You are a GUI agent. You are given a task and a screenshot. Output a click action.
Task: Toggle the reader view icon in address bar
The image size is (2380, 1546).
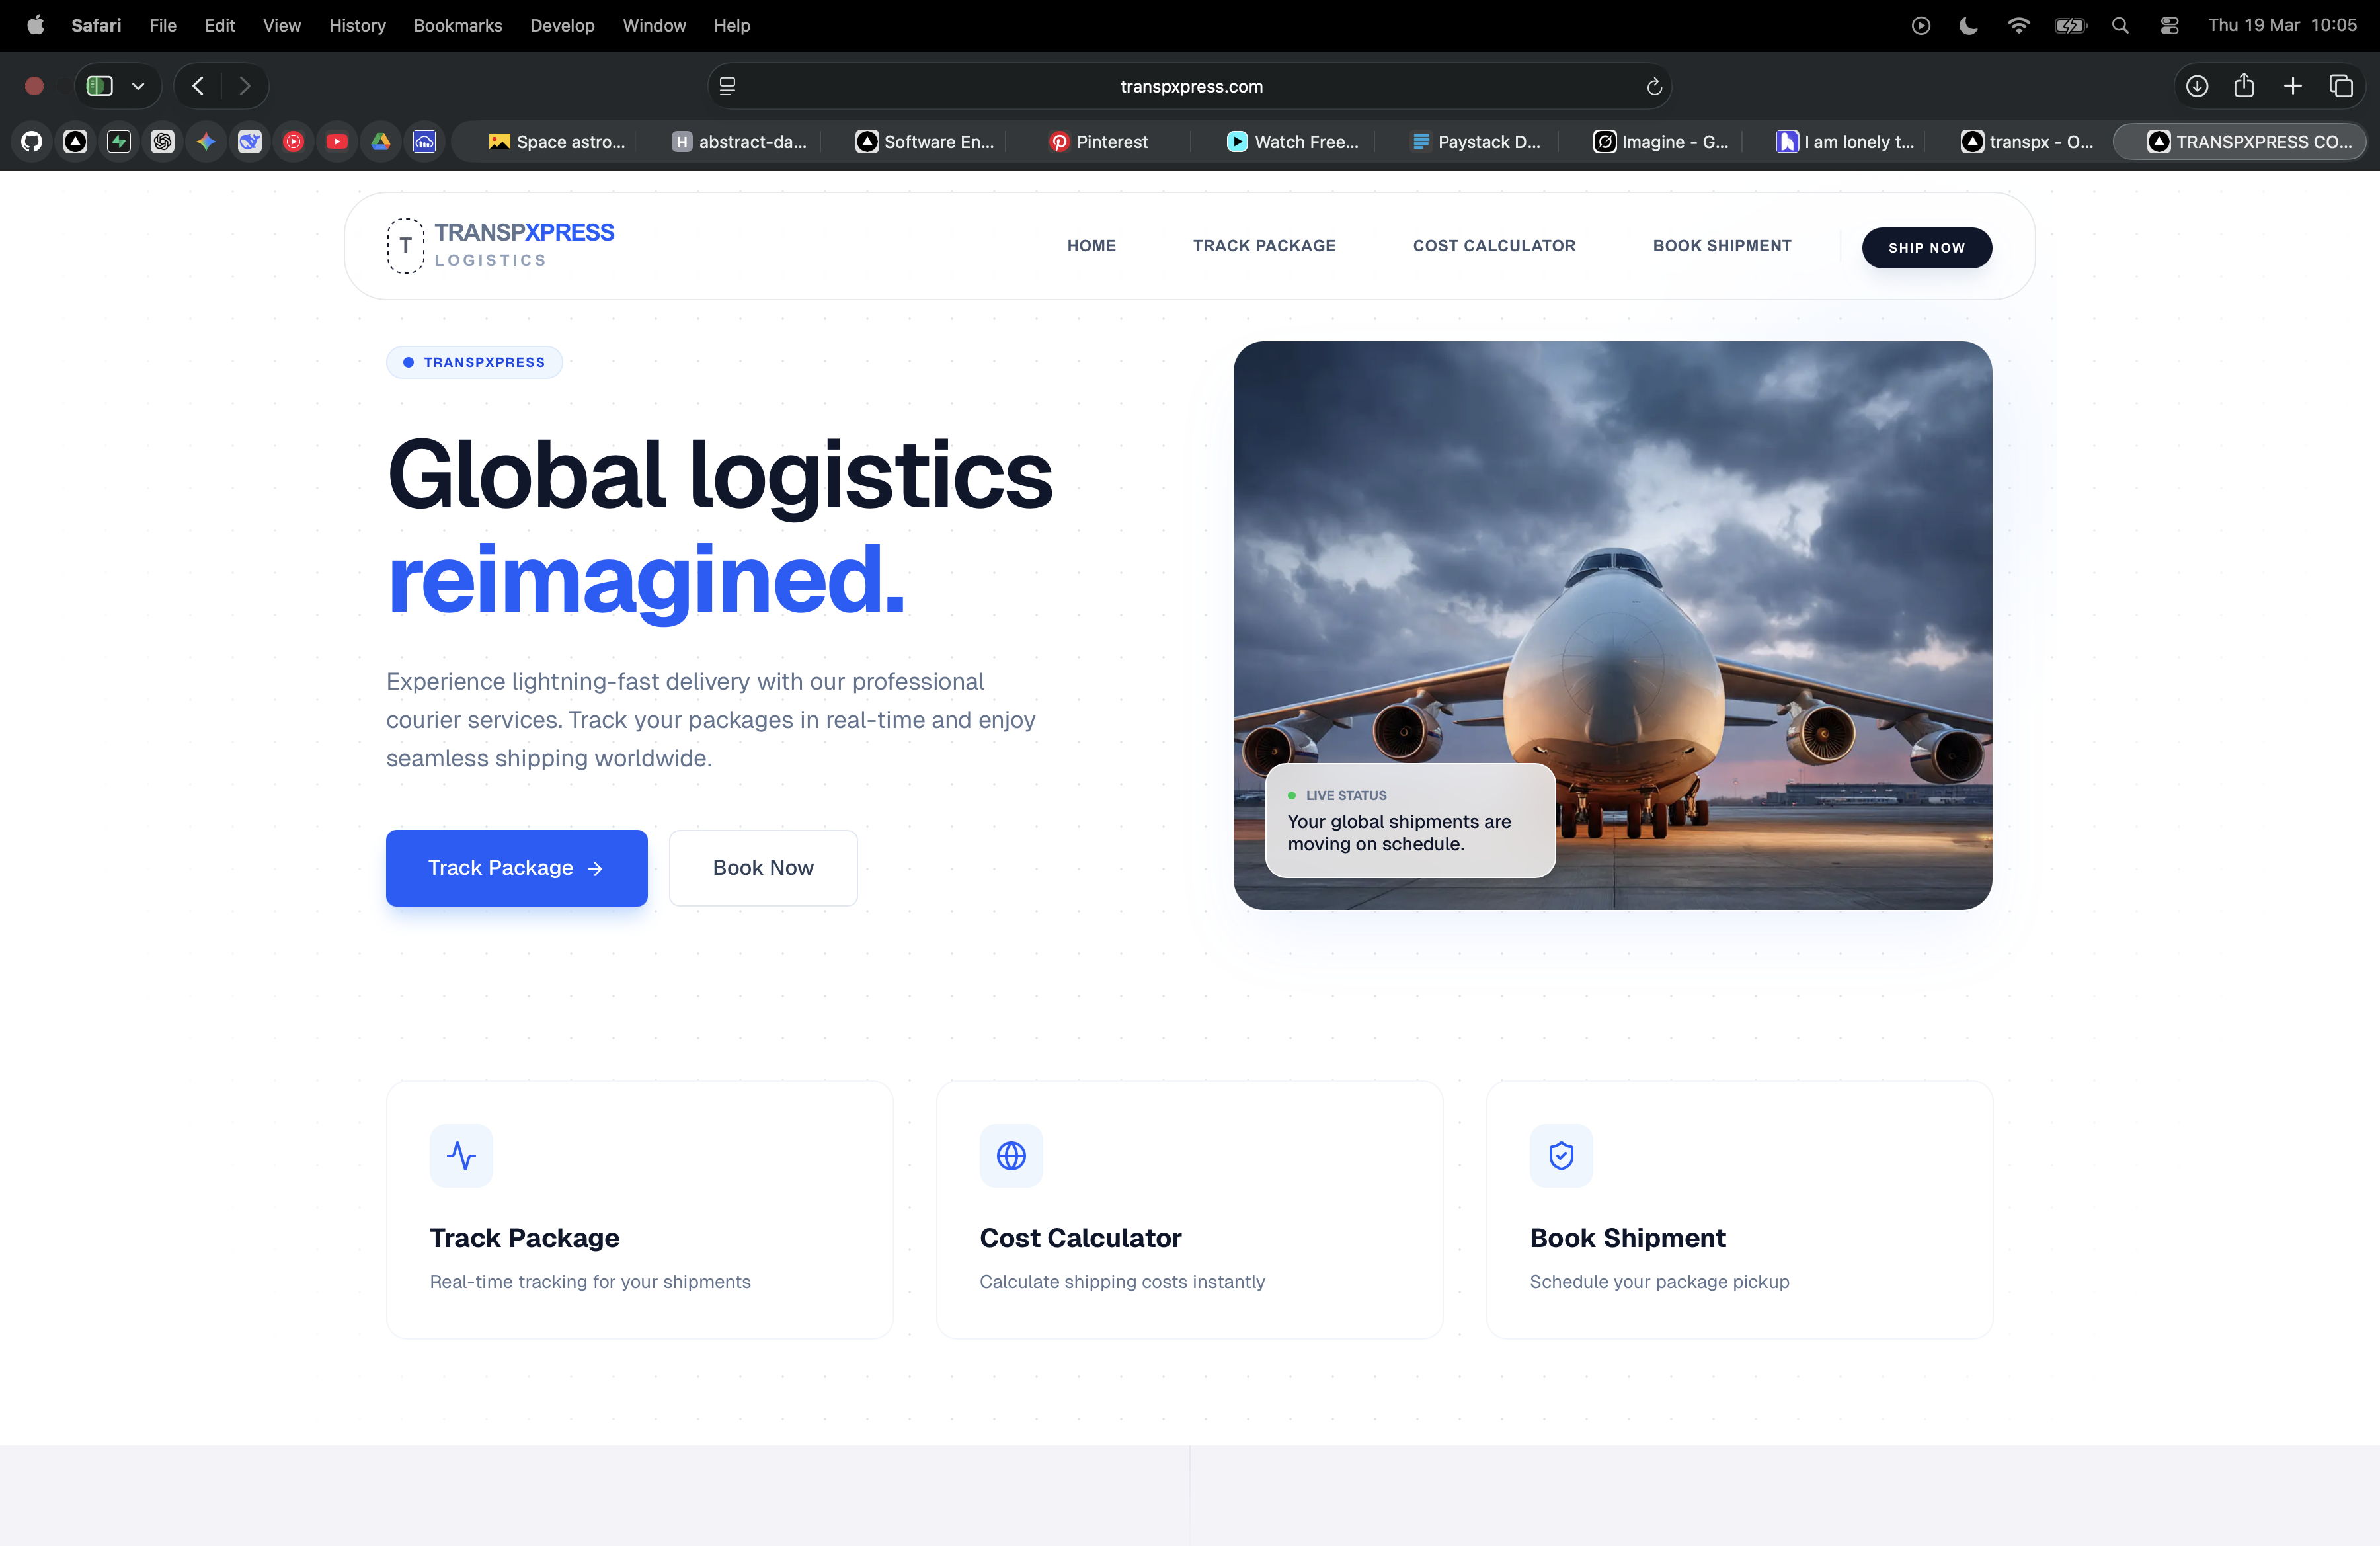726,86
